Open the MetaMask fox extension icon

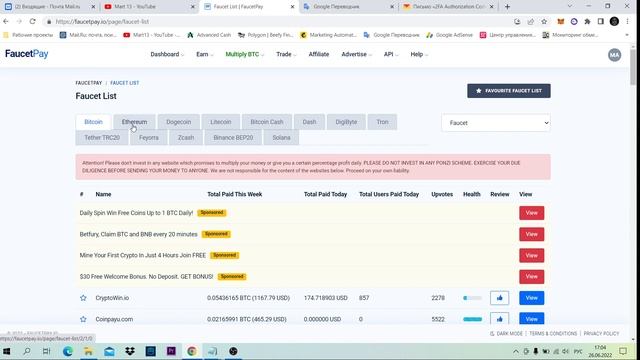[560, 22]
